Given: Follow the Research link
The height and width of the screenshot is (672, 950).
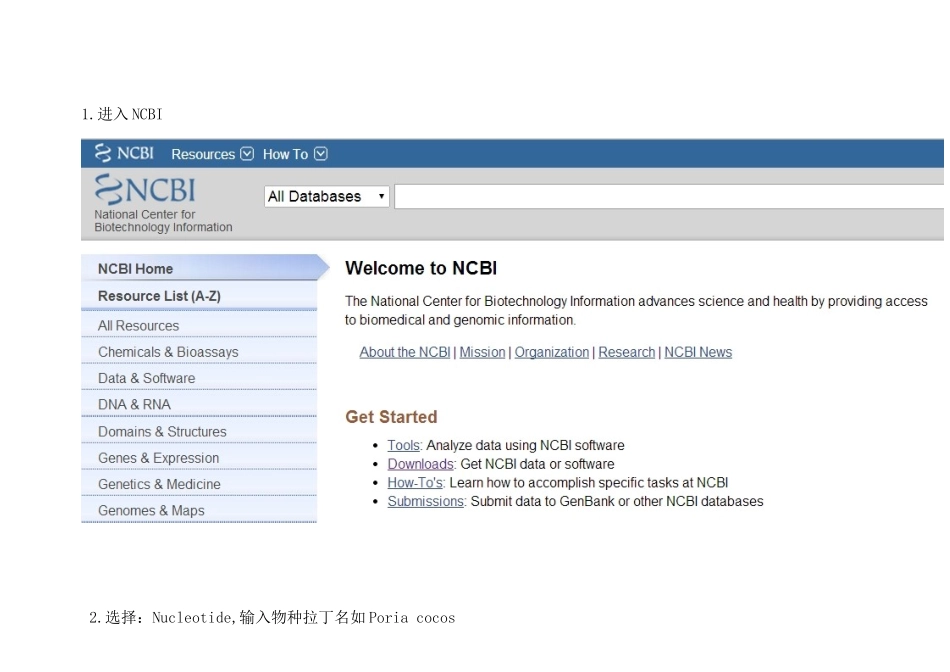Looking at the screenshot, I should 626,352.
